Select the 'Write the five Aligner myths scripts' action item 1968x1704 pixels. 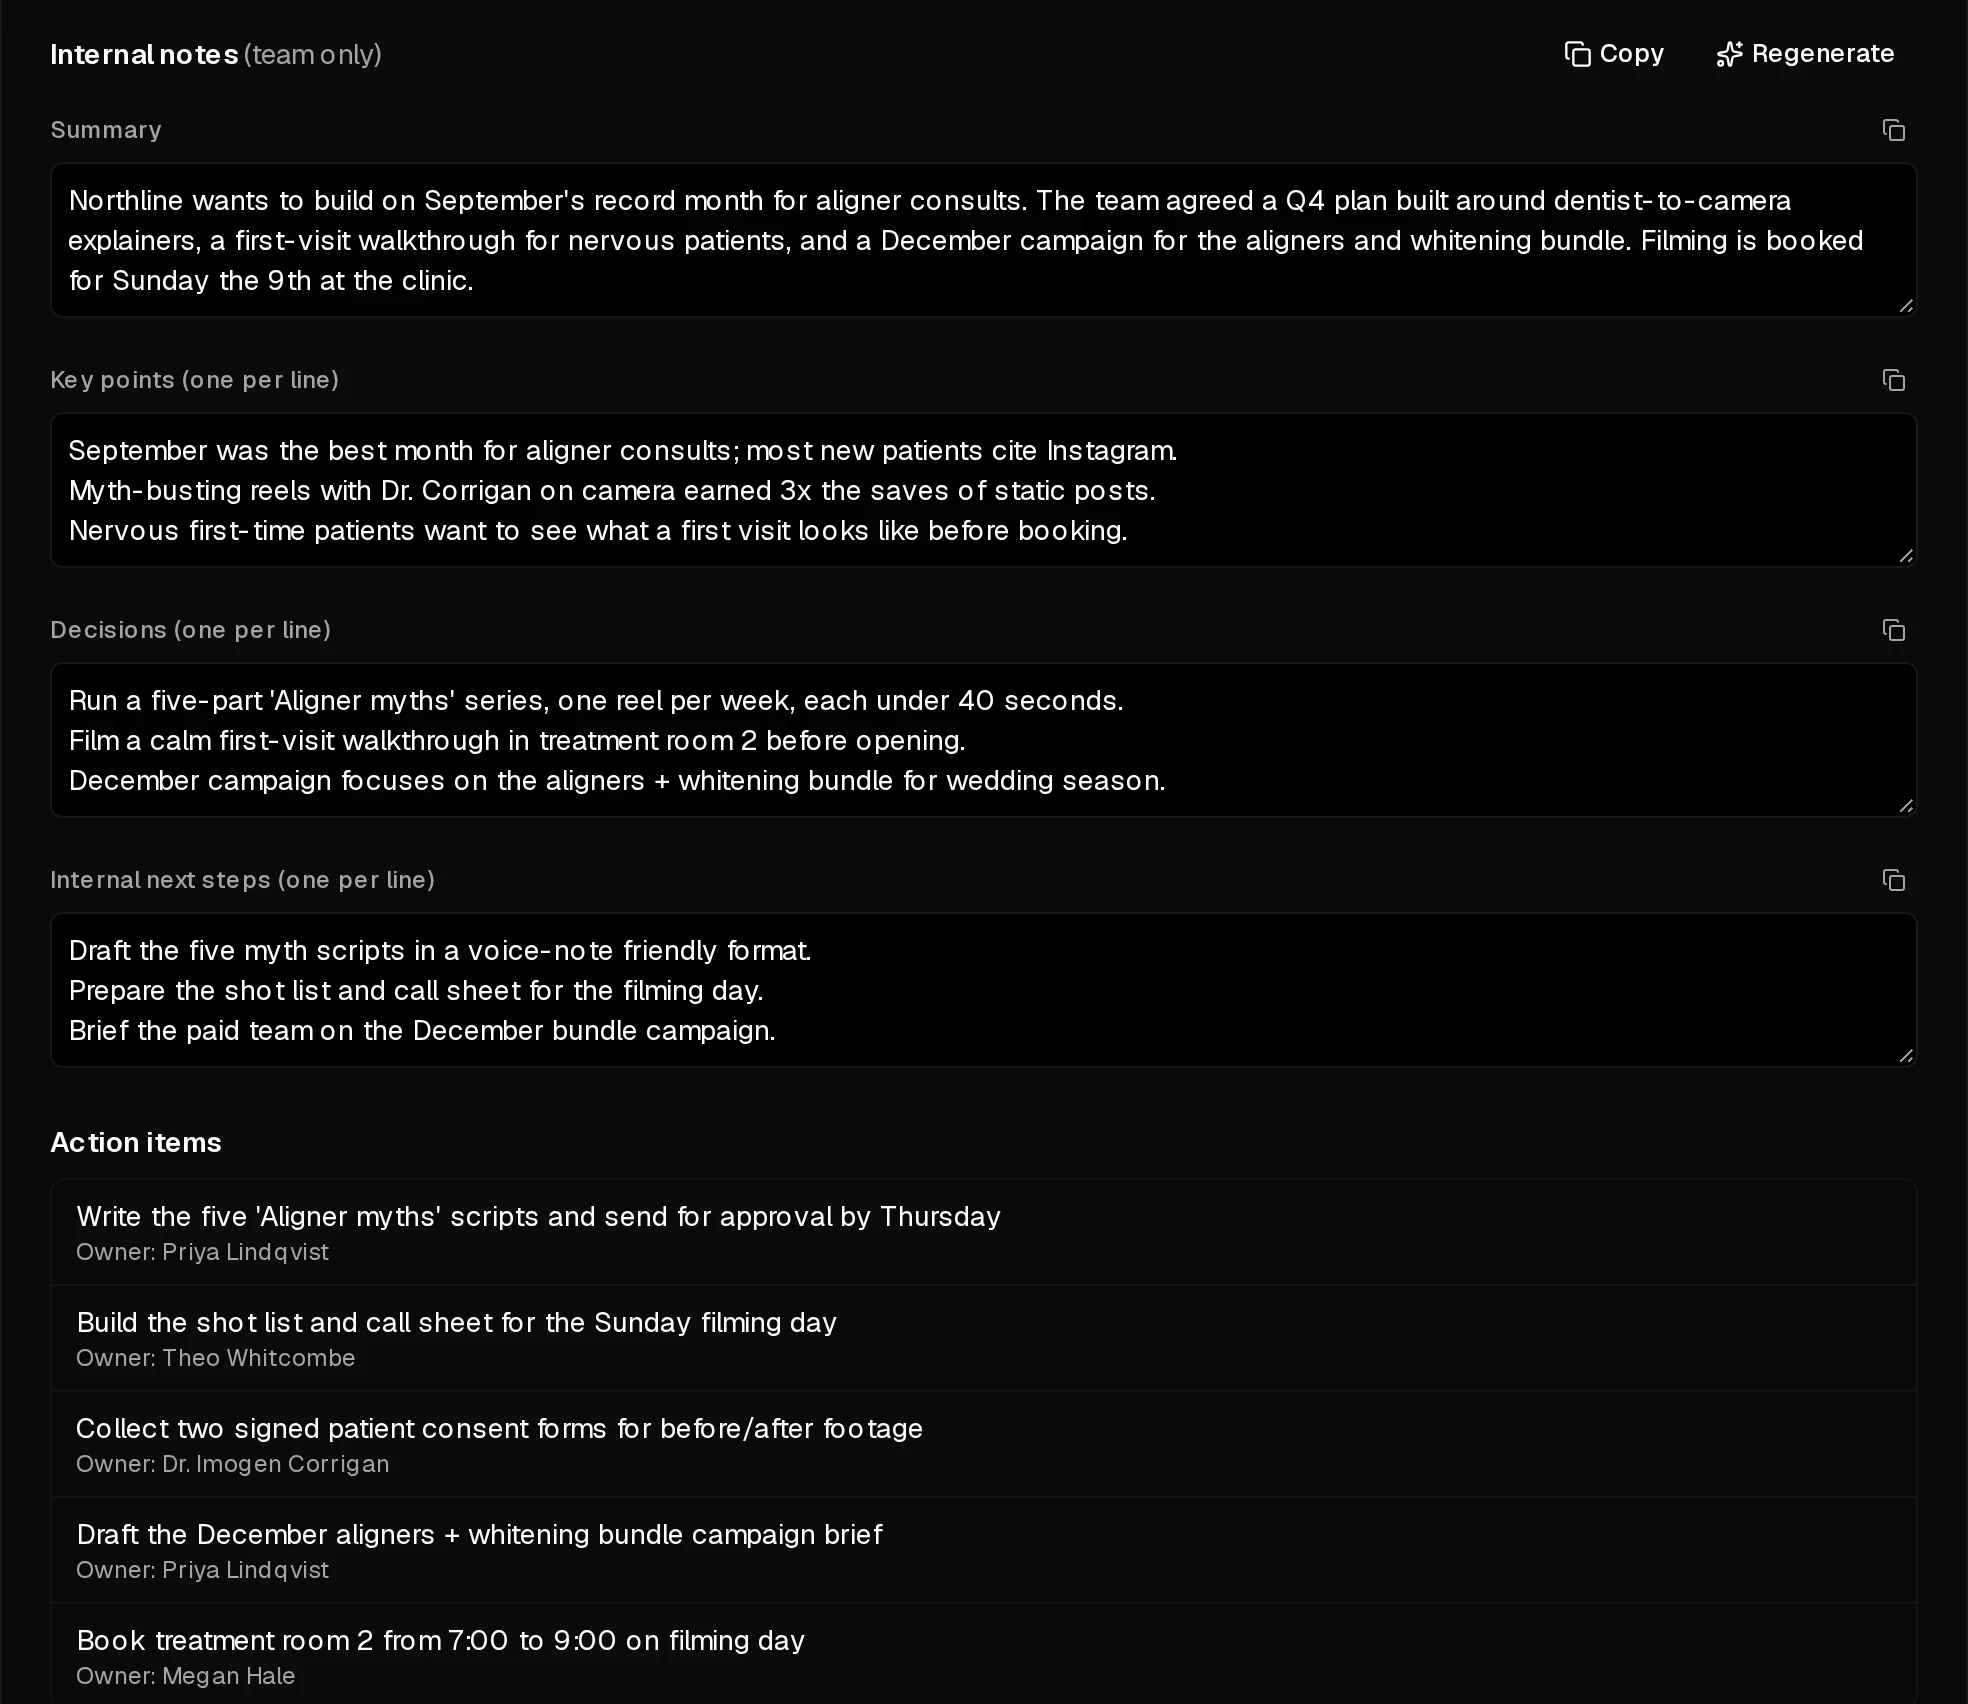pos(983,1232)
